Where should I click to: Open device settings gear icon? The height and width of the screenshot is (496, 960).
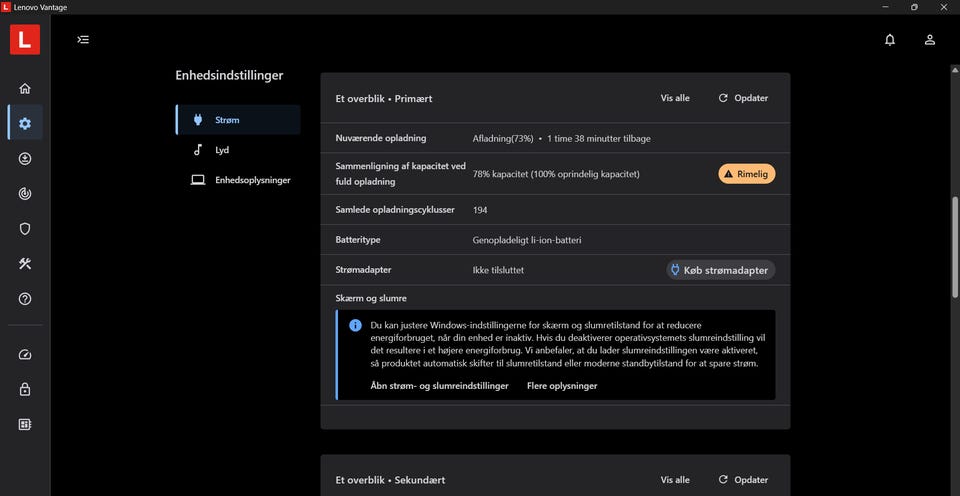tap(25, 124)
